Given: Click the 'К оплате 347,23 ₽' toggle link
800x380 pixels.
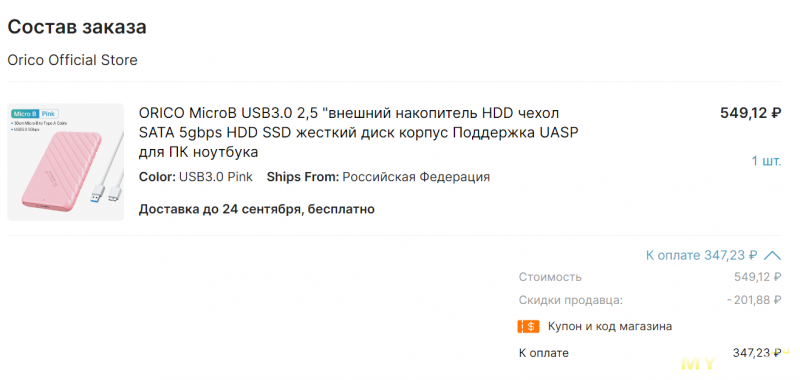Looking at the screenshot, I should click(702, 255).
